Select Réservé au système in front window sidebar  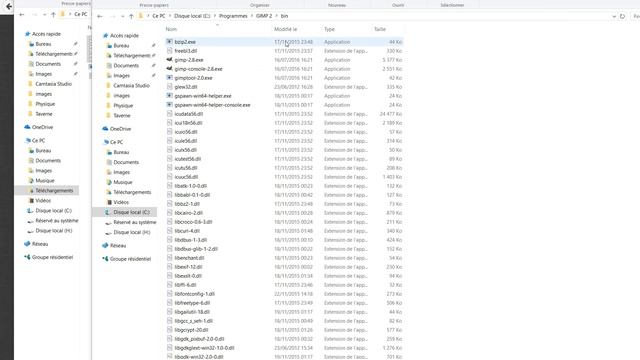[x=135, y=222]
